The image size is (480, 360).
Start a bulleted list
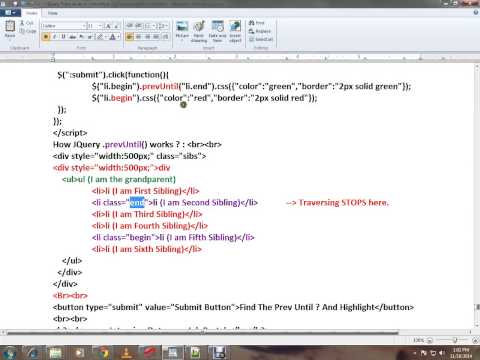click(x=147, y=26)
